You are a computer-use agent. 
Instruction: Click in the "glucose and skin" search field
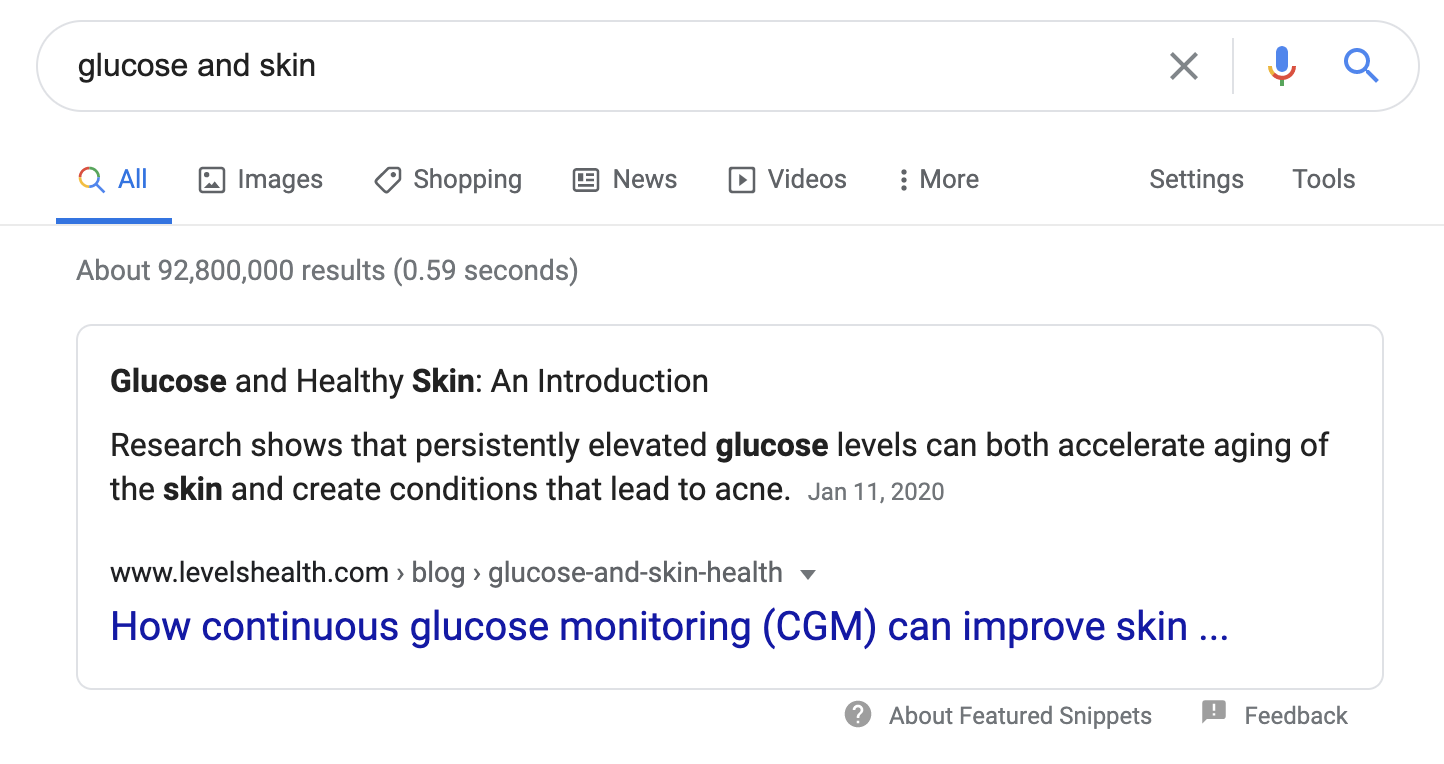click(600, 66)
